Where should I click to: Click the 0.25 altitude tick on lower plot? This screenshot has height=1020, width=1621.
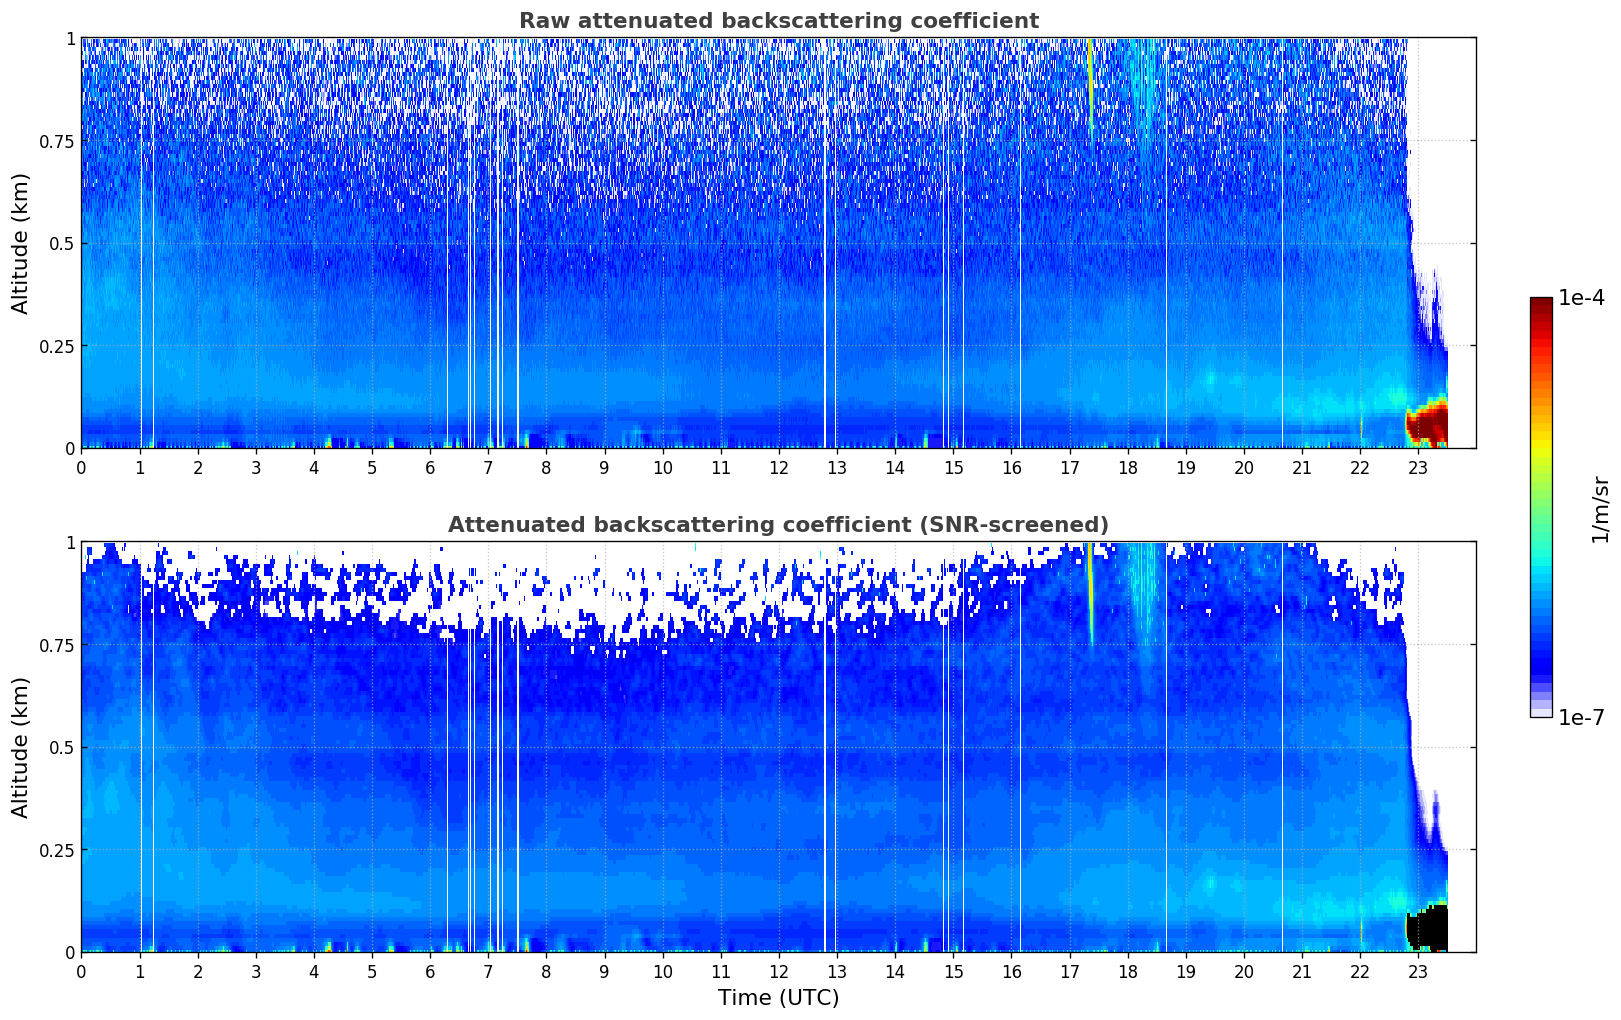(57, 850)
